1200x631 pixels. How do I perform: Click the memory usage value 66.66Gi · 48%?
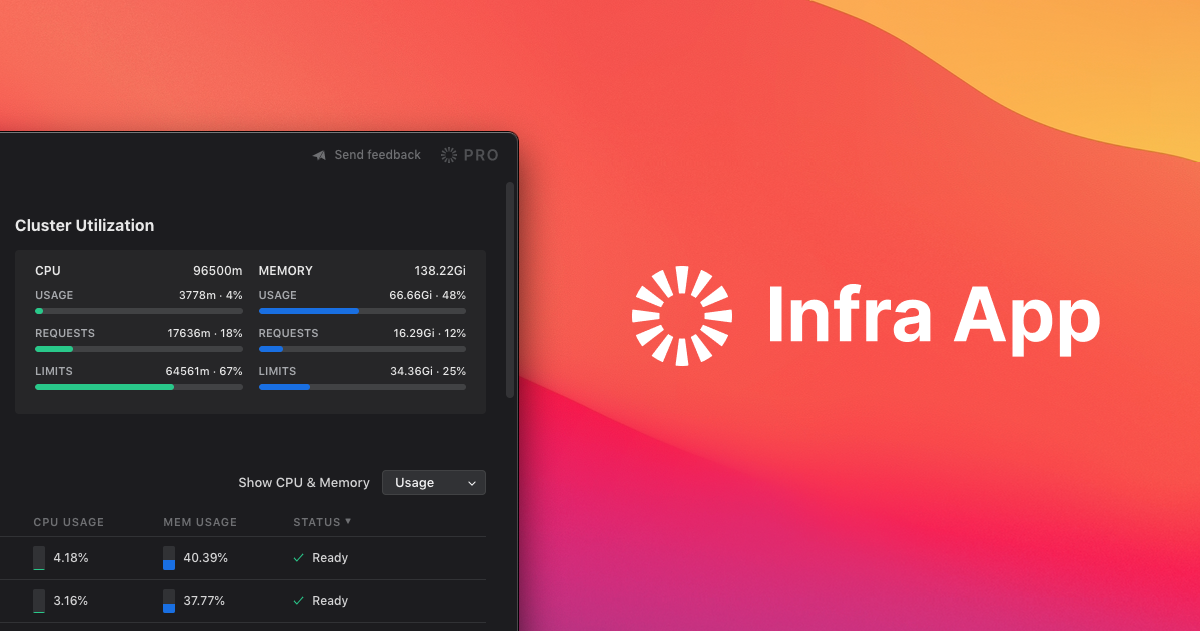pos(427,296)
